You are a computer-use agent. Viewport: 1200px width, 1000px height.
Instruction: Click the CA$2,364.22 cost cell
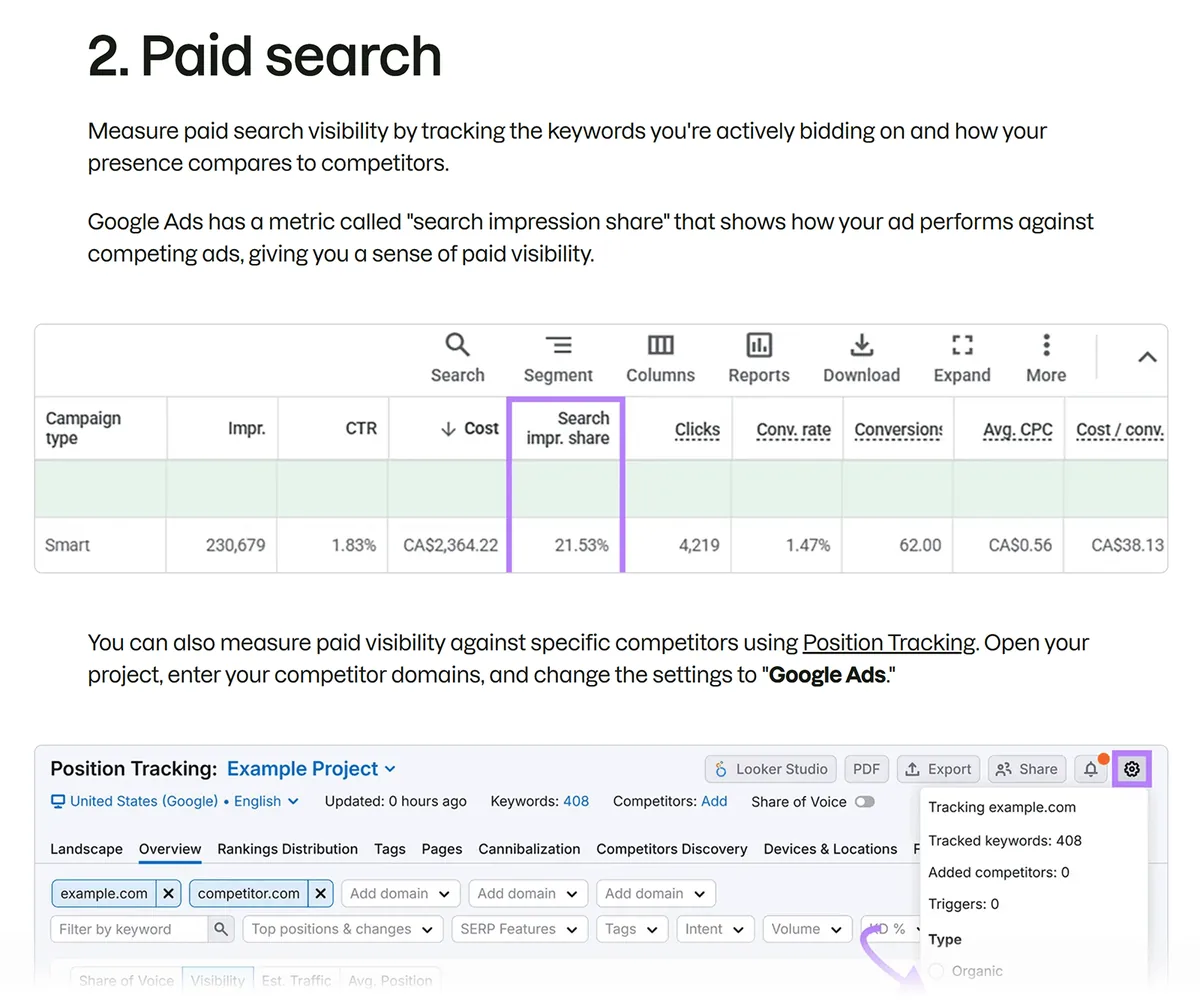tap(451, 545)
